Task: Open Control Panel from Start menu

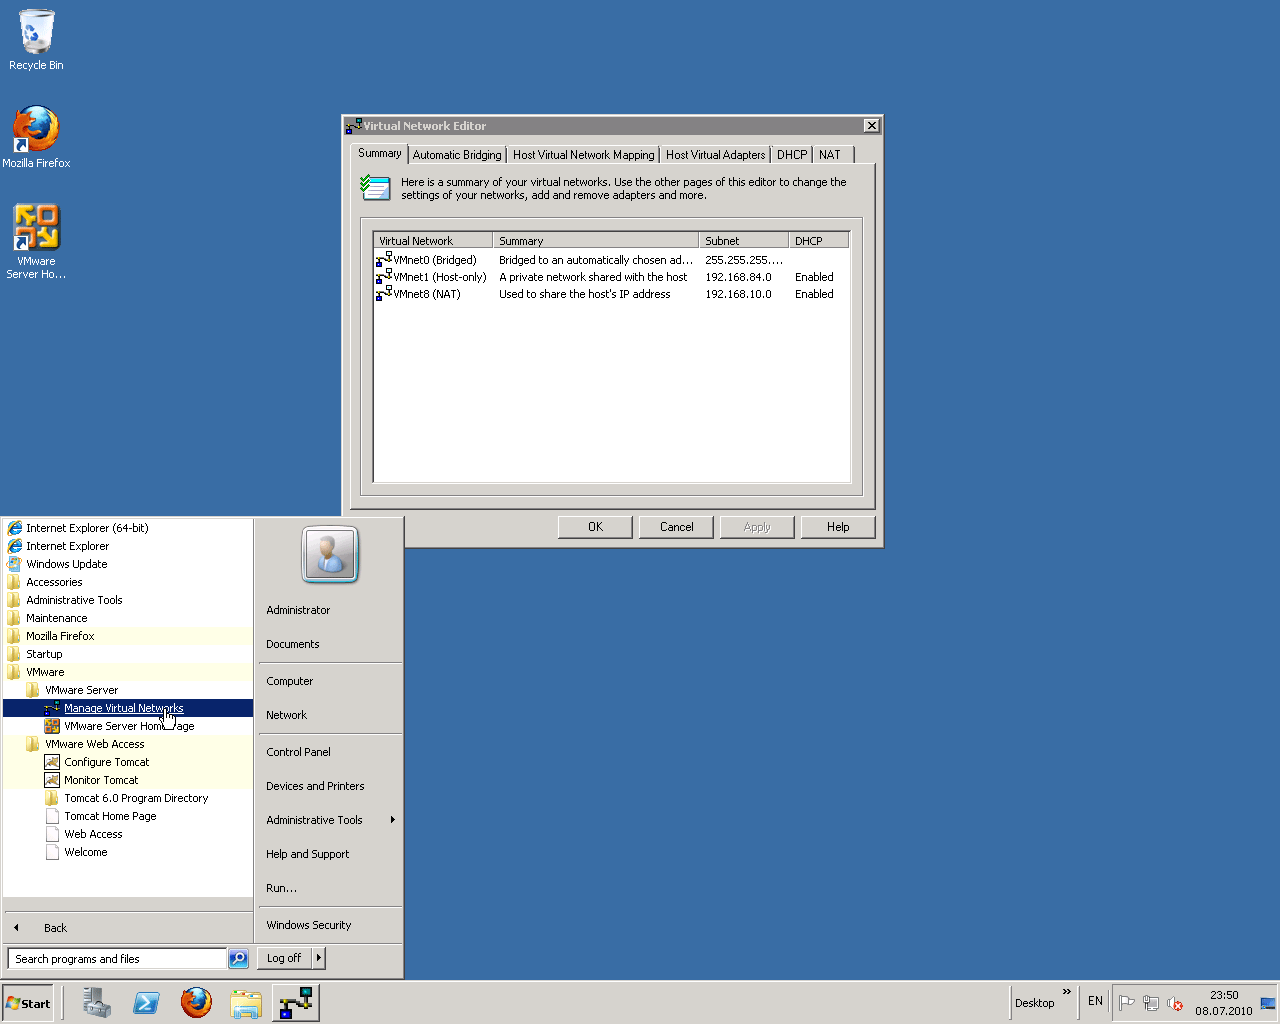Action: [x=330, y=752]
